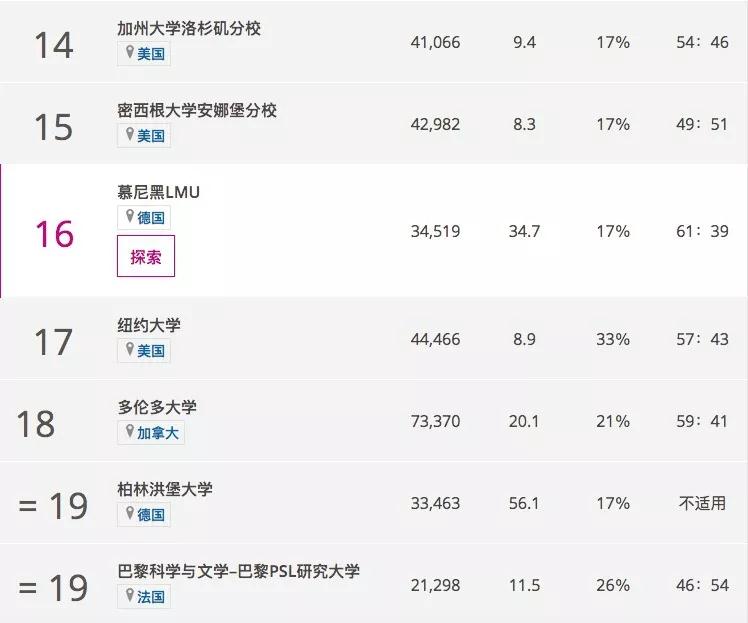Open the 加州大学洛杉矶分校 university link
748x623 pixels.
[x=189, y=28]
